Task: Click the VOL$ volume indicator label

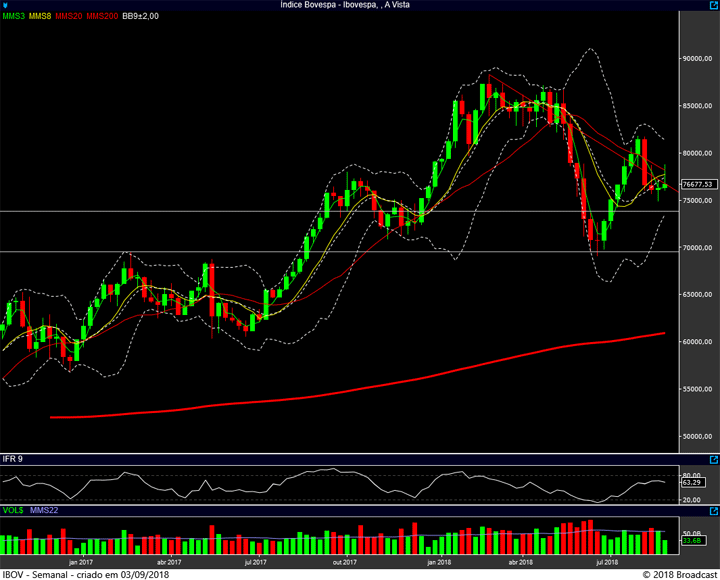Action: (x=13, y=511)
